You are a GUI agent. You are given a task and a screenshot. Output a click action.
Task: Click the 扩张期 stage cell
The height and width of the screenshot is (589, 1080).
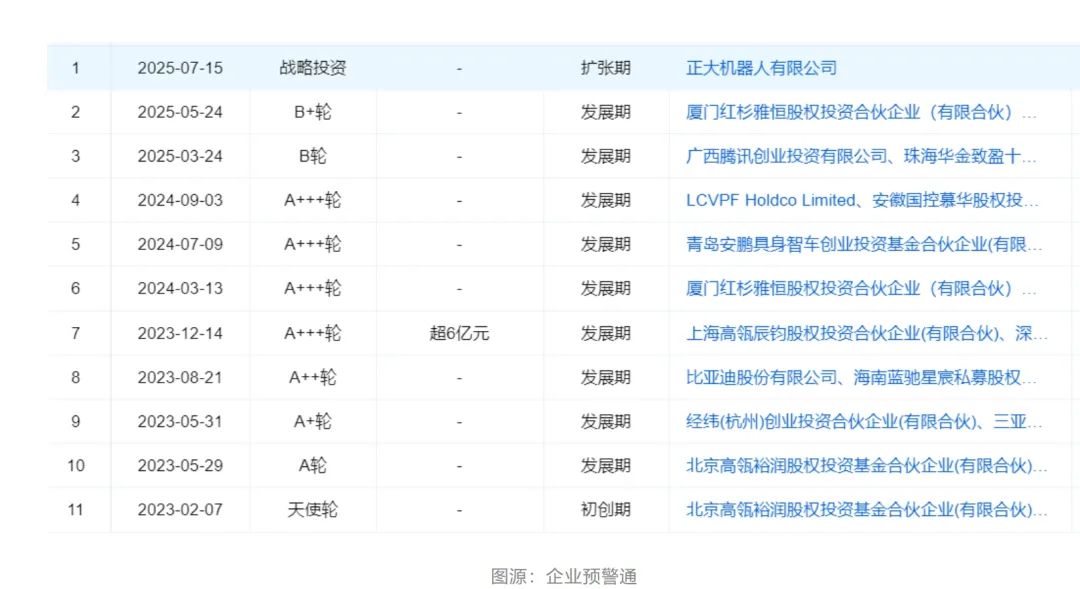pos(605,68)
